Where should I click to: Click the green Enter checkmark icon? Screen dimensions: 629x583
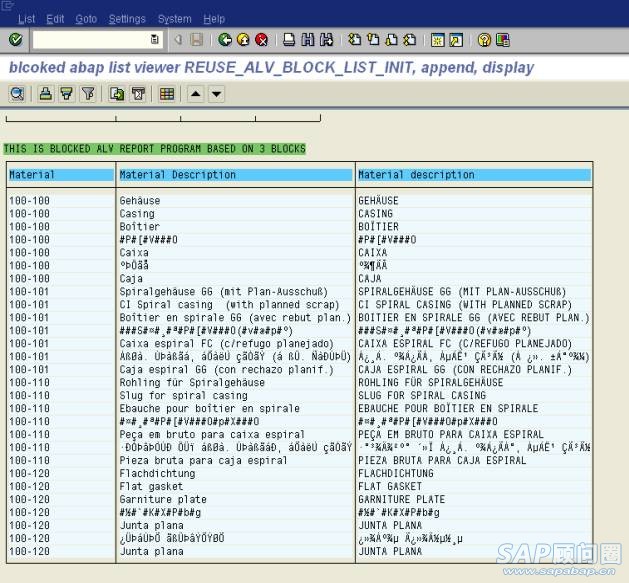[x=15, y=40]
